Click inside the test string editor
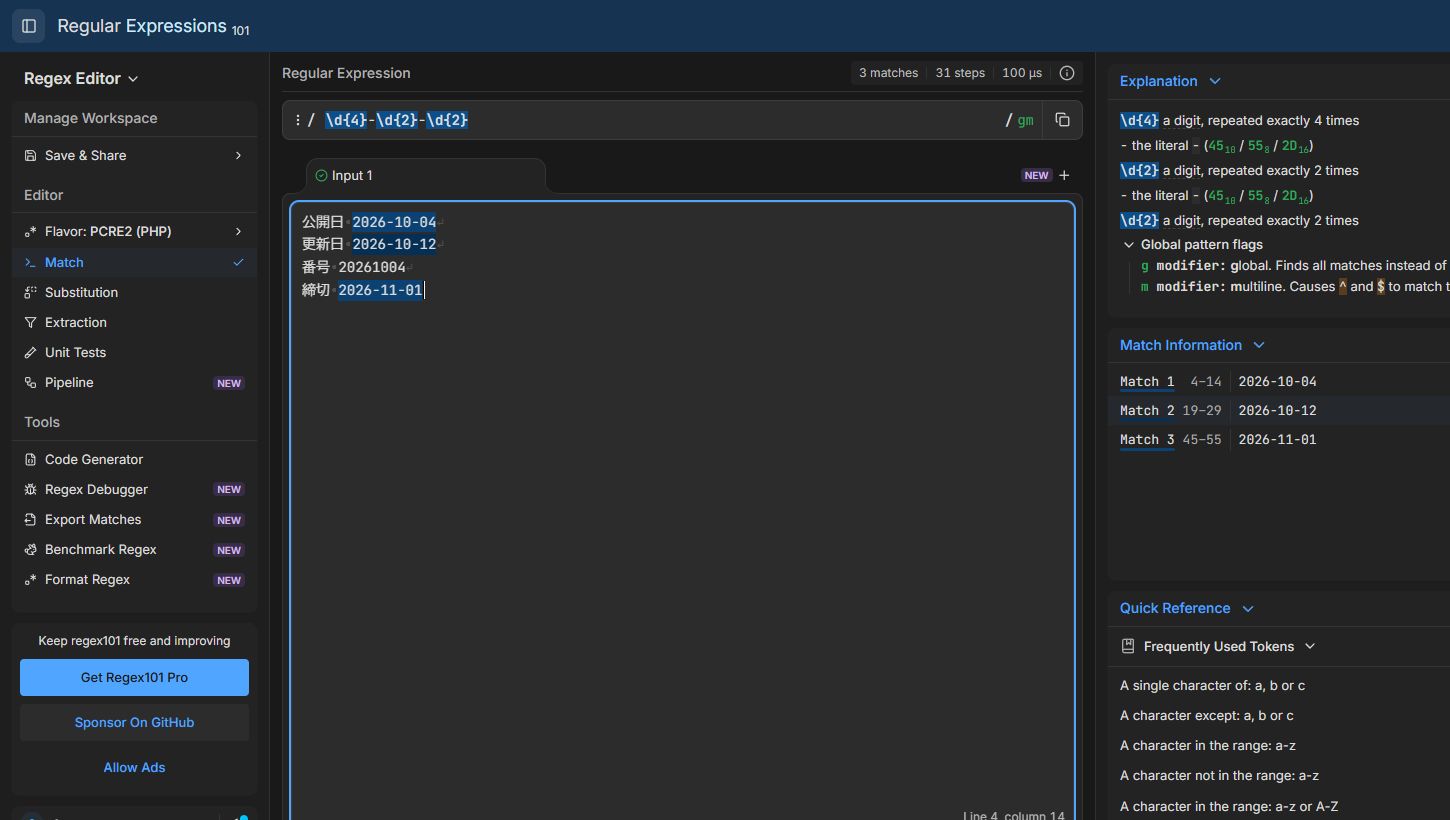Viewport: 1450px width, 820px height. coord(682,510)
